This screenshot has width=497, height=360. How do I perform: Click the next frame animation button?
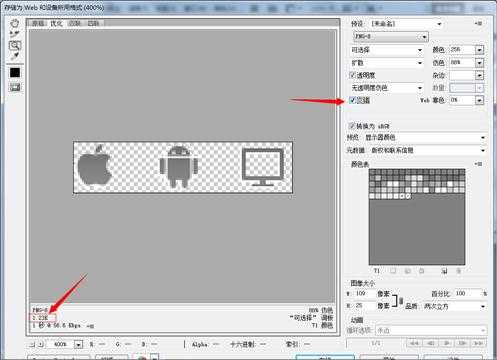[462, 343]
